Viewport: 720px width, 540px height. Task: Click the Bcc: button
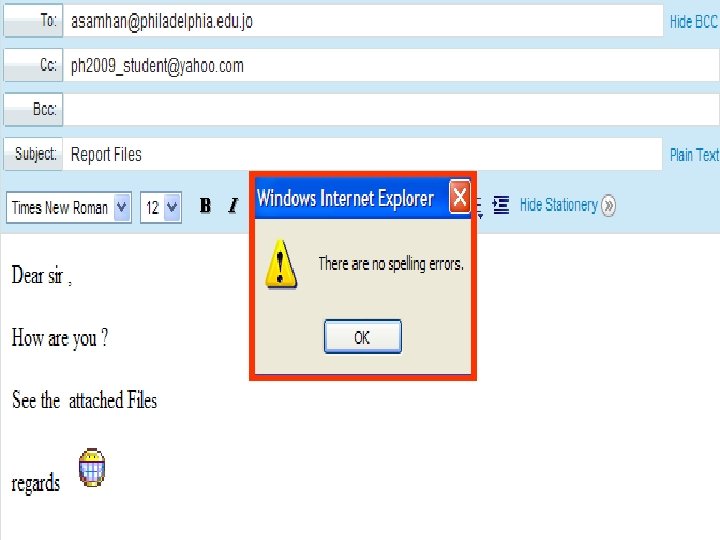pos(33,109)
